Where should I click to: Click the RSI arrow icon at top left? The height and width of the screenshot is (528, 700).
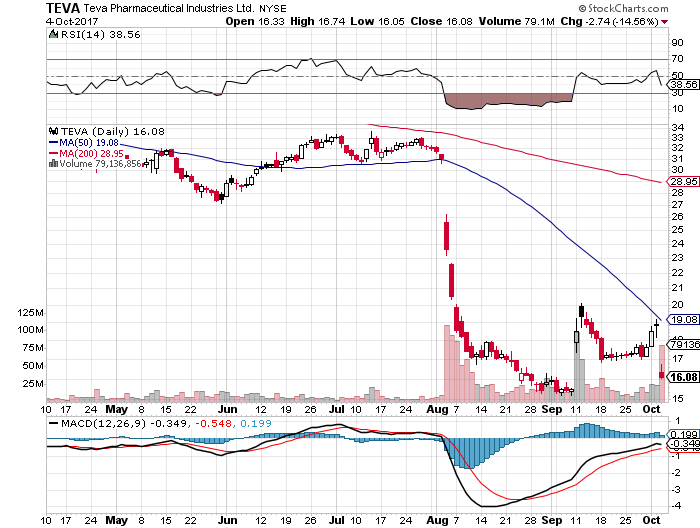pos(52,36)
